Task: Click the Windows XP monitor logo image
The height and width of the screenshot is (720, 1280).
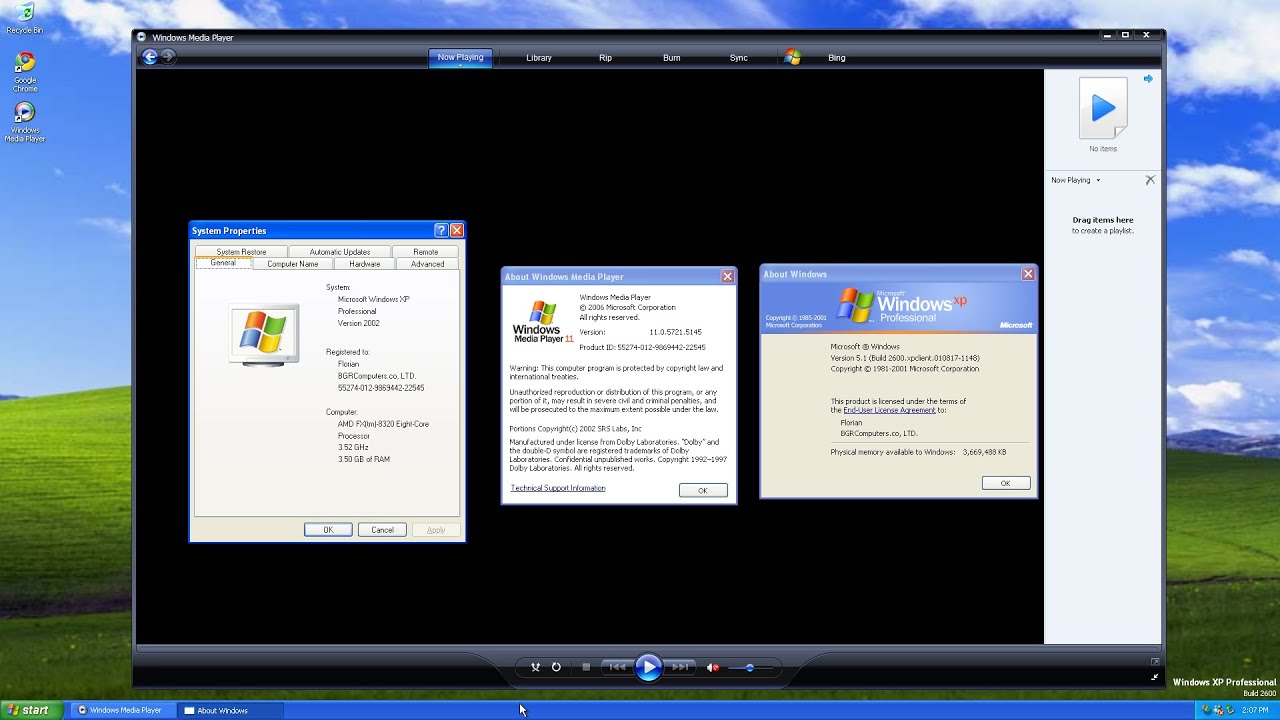Action: click(x=264, y=333)
